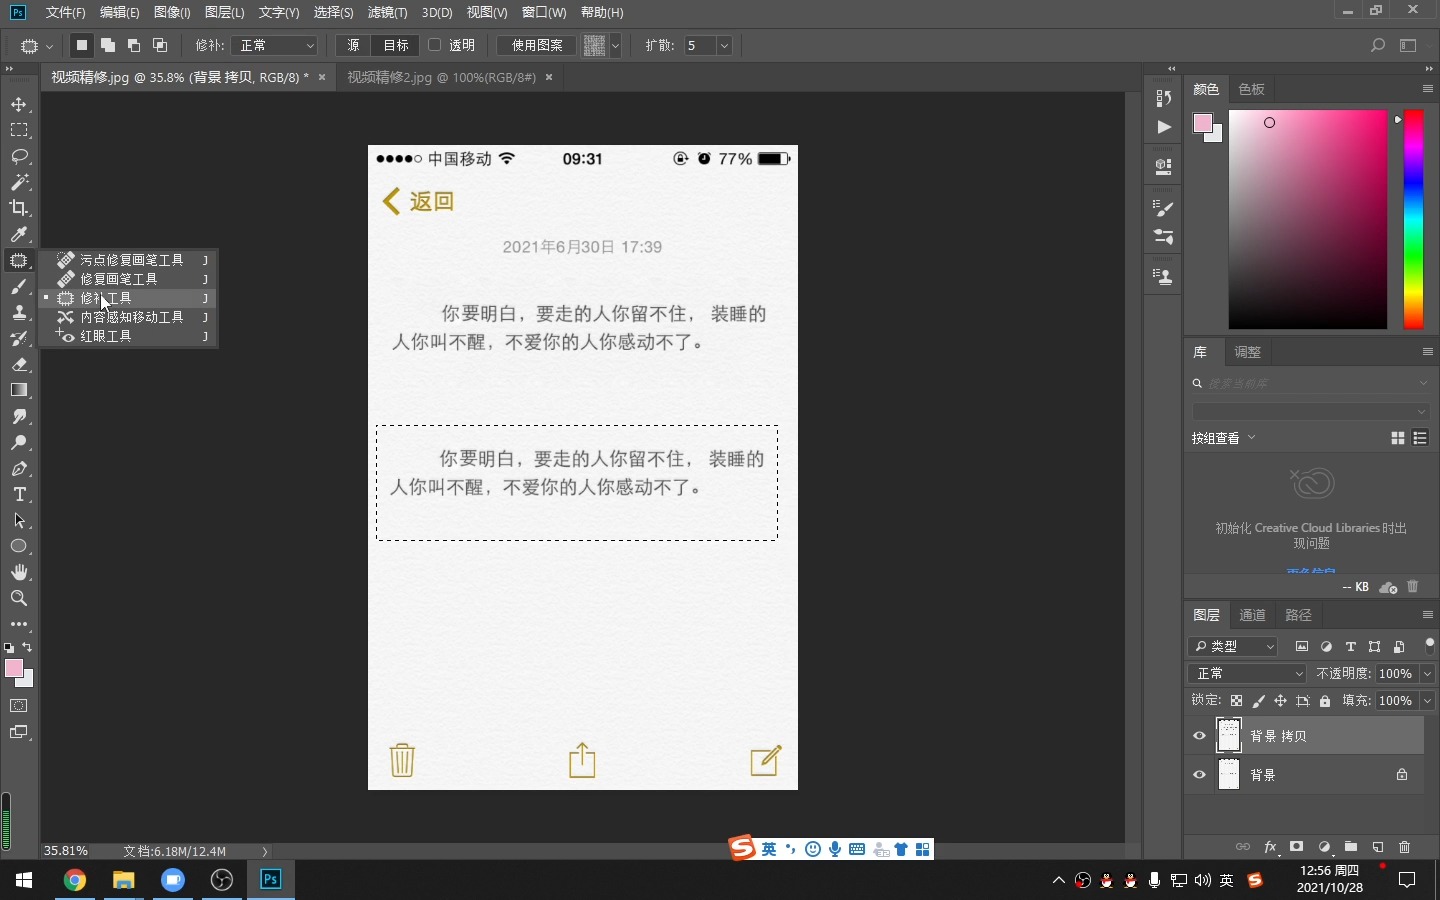Select 污点修复画笔工具 from flyout
The image size is (1440, 900).
click(x=129, y=260)
